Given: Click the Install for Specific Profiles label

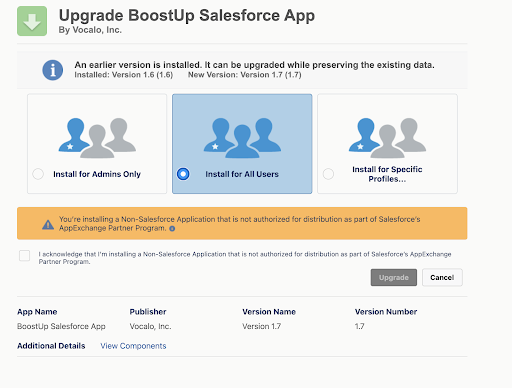Looking at the screenshot, I should [x=387, y=174].
